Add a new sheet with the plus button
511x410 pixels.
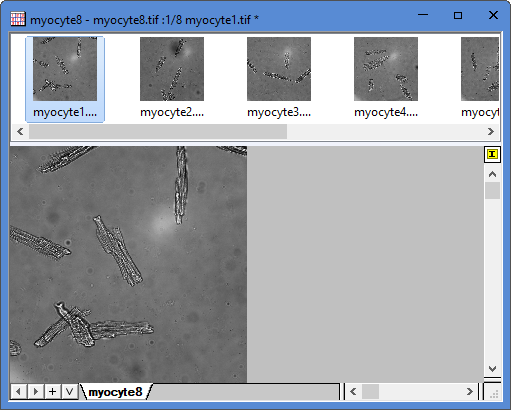coord(53,391)
